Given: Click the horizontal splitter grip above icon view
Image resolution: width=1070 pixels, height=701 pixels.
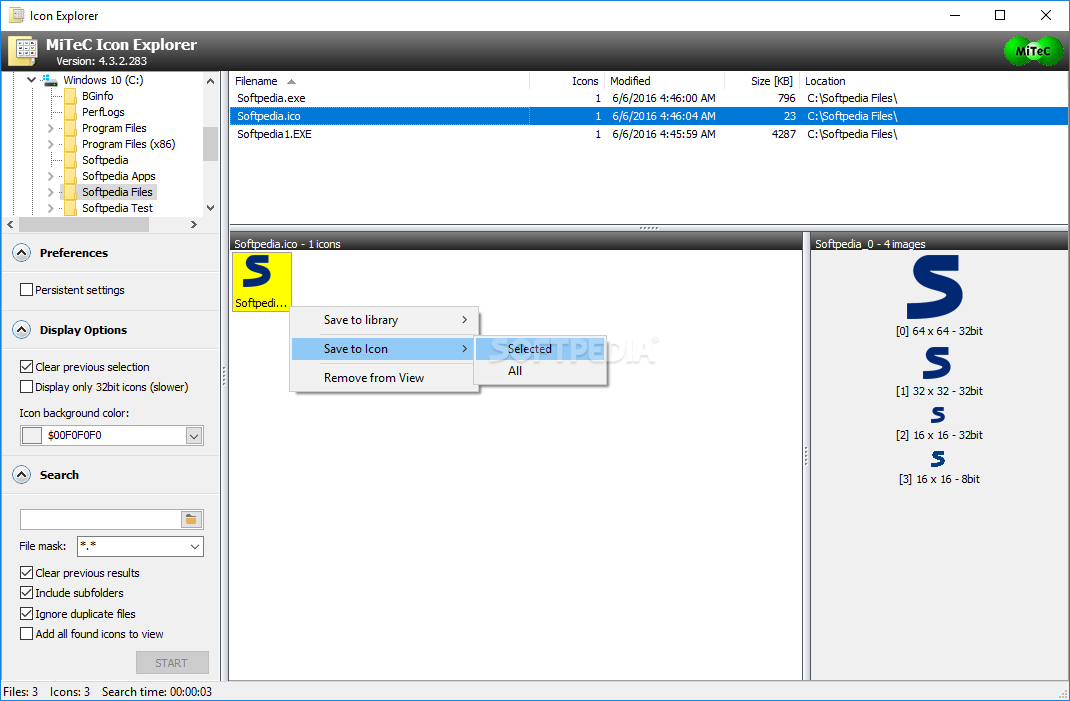Looking at the screenshot, I should pos(649,228).
